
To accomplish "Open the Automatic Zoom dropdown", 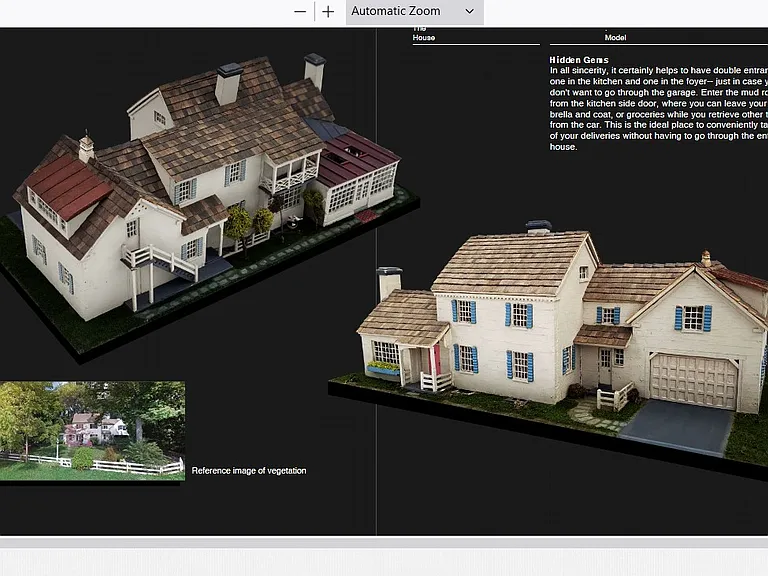I will click(414, 11).
